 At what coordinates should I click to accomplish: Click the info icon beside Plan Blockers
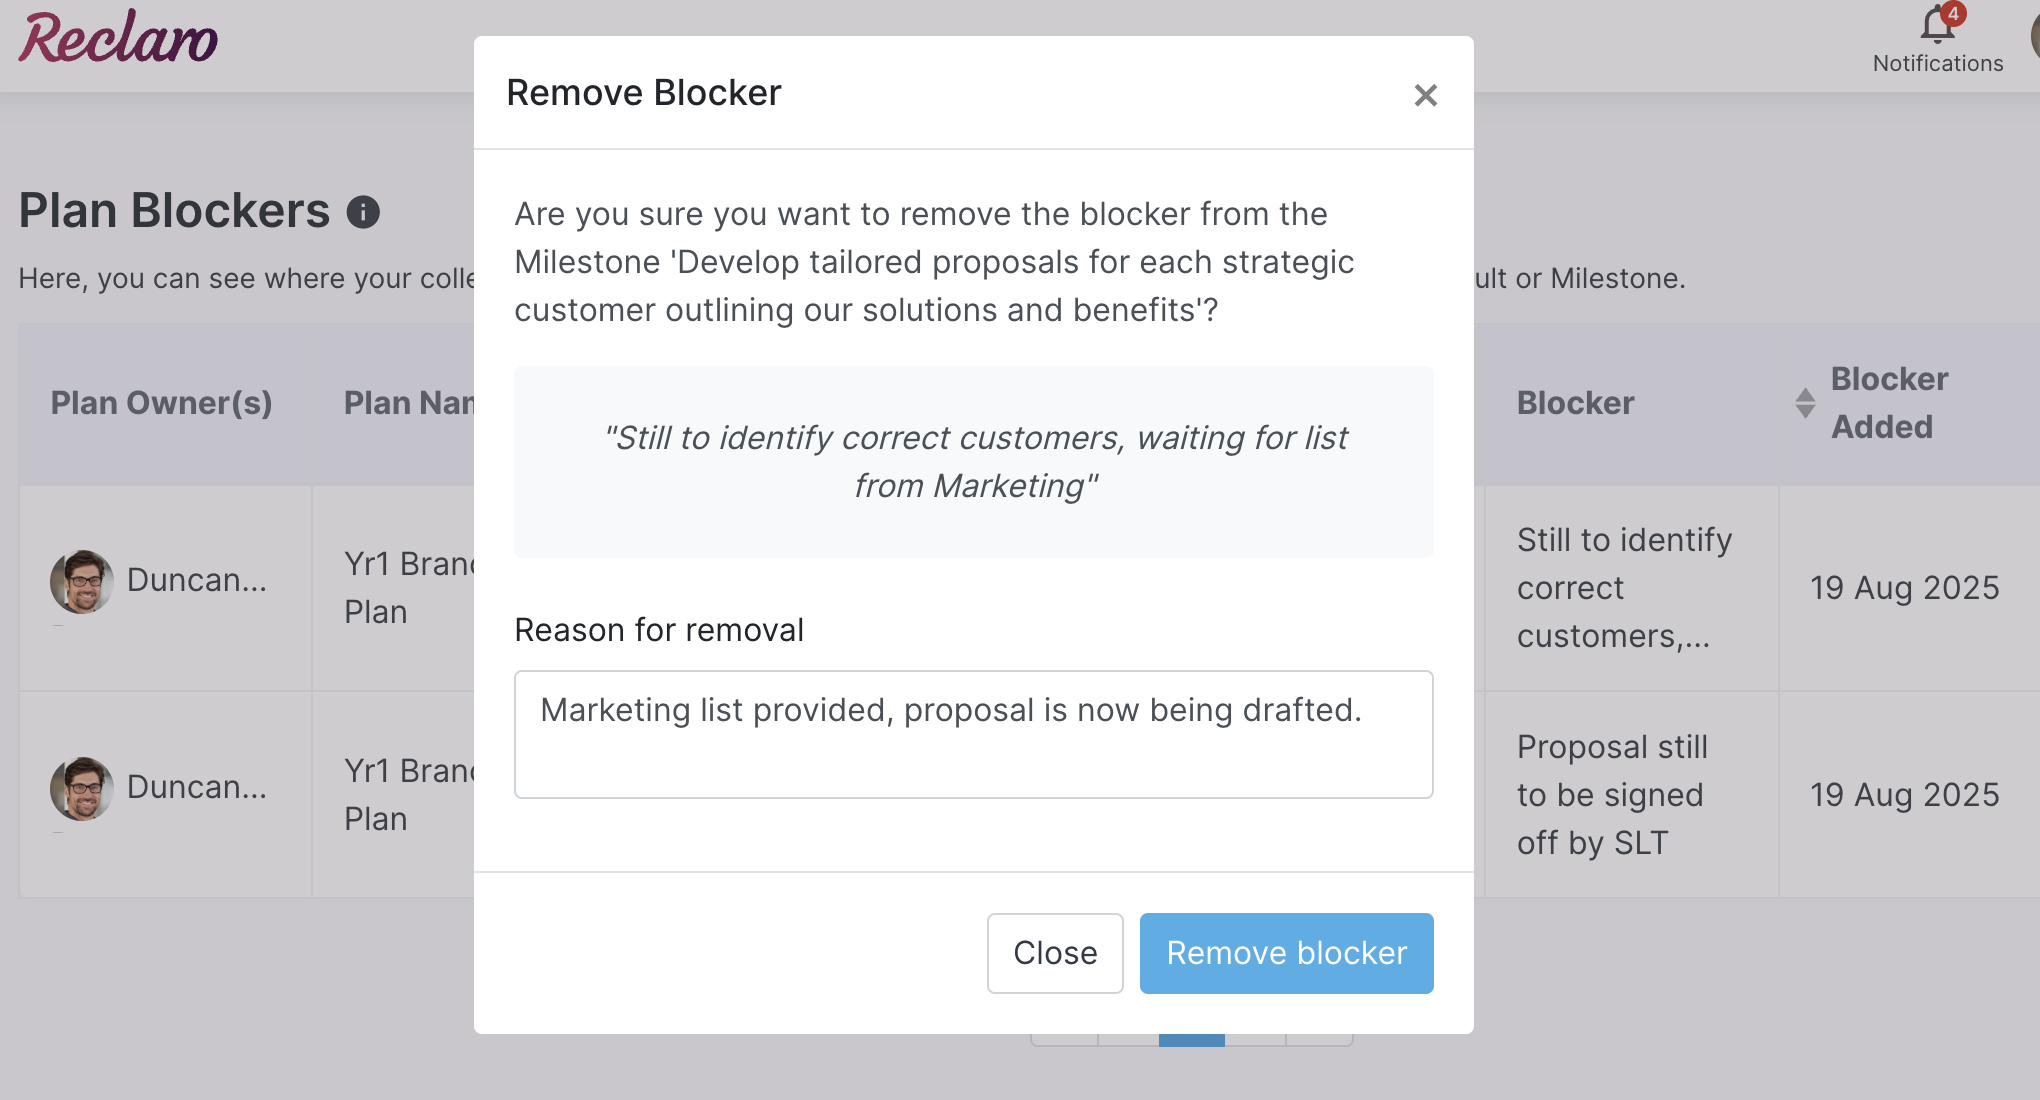click(x=363, y=212)
